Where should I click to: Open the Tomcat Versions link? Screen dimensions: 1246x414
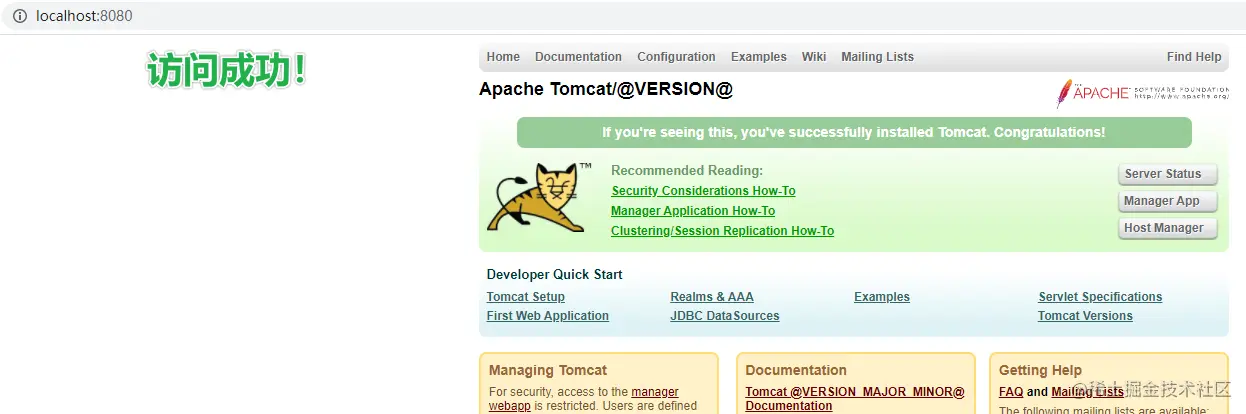[1085, 316]
